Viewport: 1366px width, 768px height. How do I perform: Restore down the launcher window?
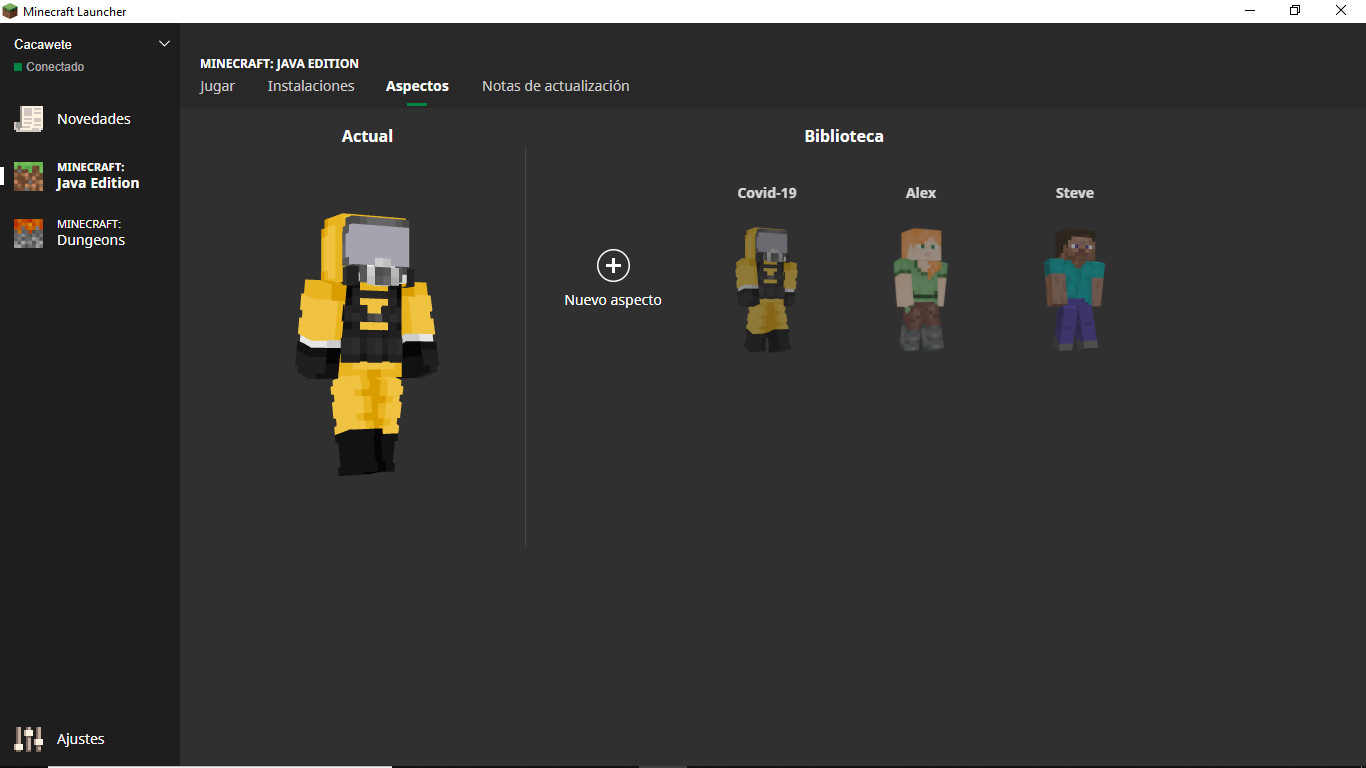click(1295, 11)
